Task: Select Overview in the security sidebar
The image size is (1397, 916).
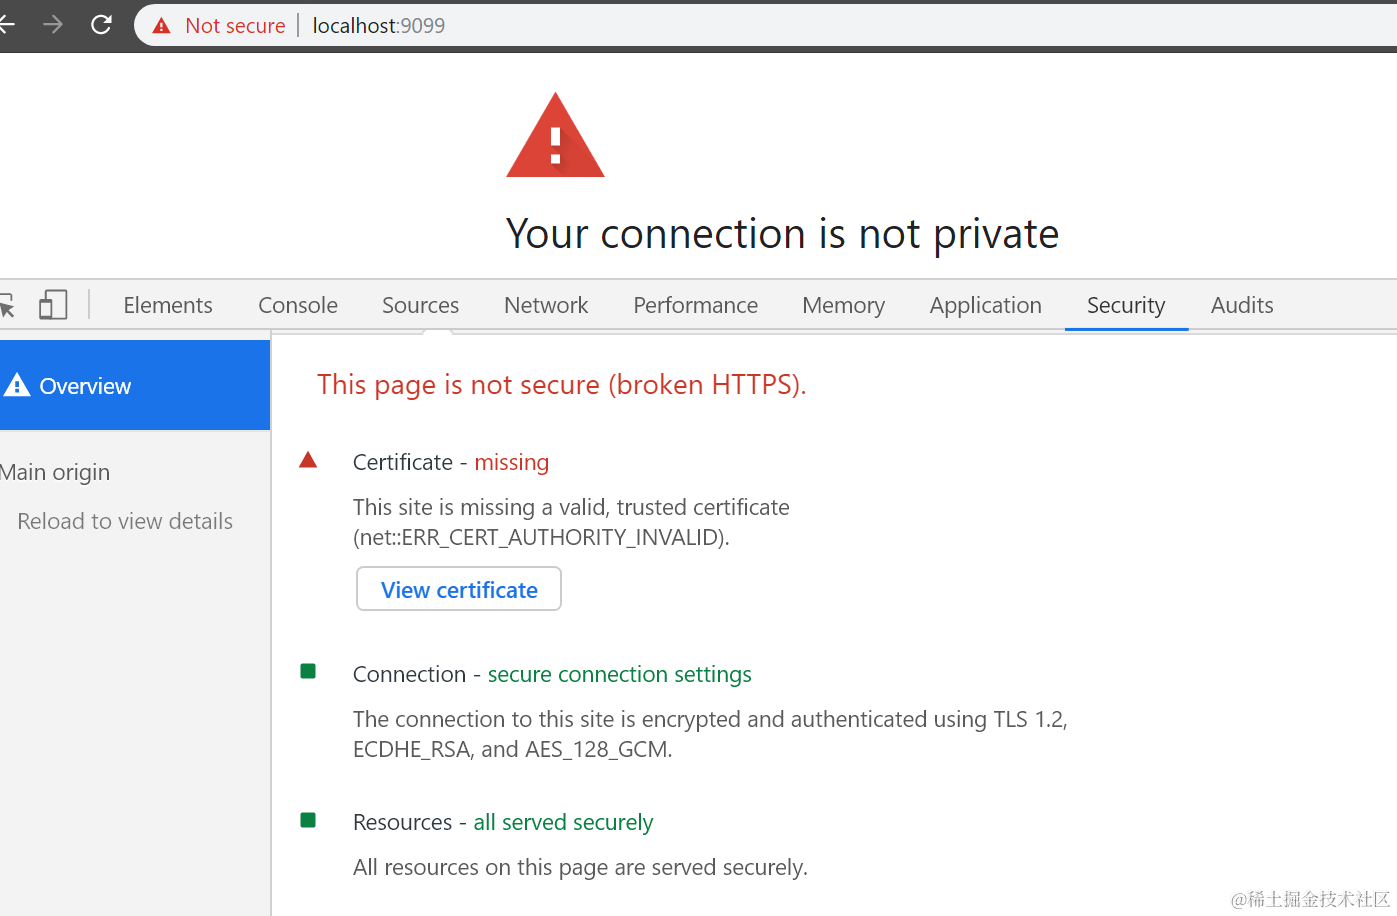Action: pos(85,386)
